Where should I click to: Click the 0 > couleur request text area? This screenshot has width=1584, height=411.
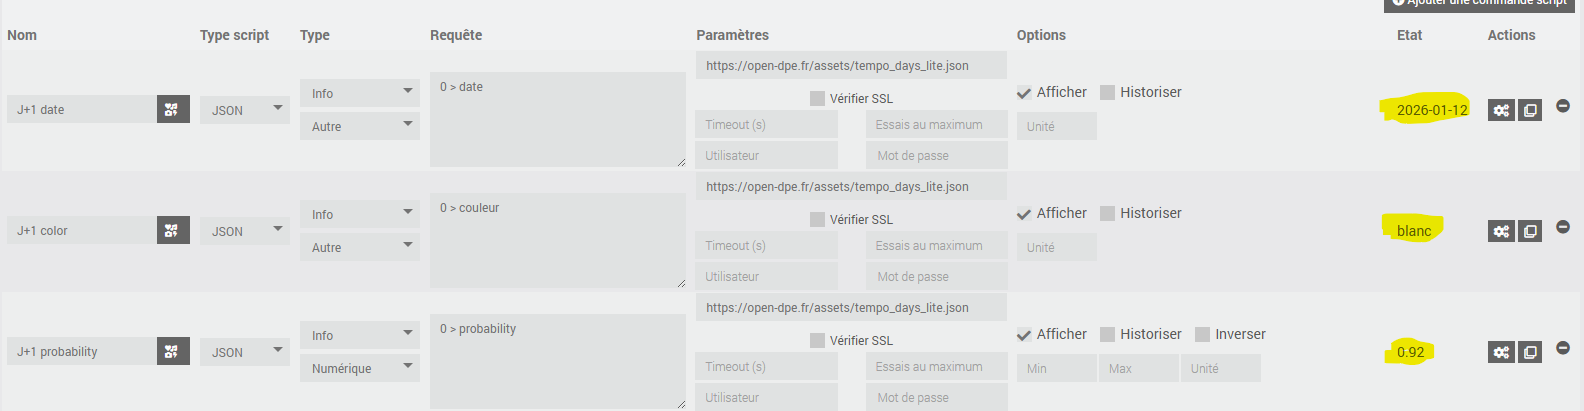tap(557, 240)
